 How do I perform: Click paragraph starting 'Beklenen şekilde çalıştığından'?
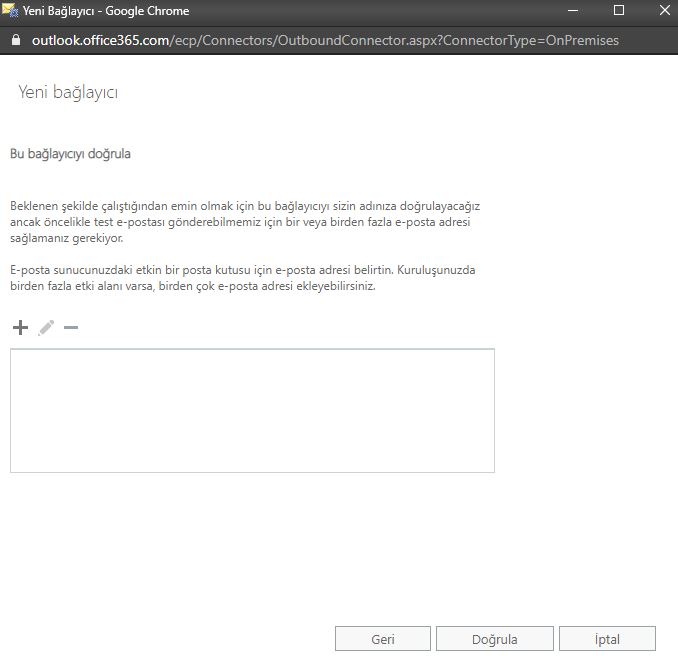tap(245, 222)
